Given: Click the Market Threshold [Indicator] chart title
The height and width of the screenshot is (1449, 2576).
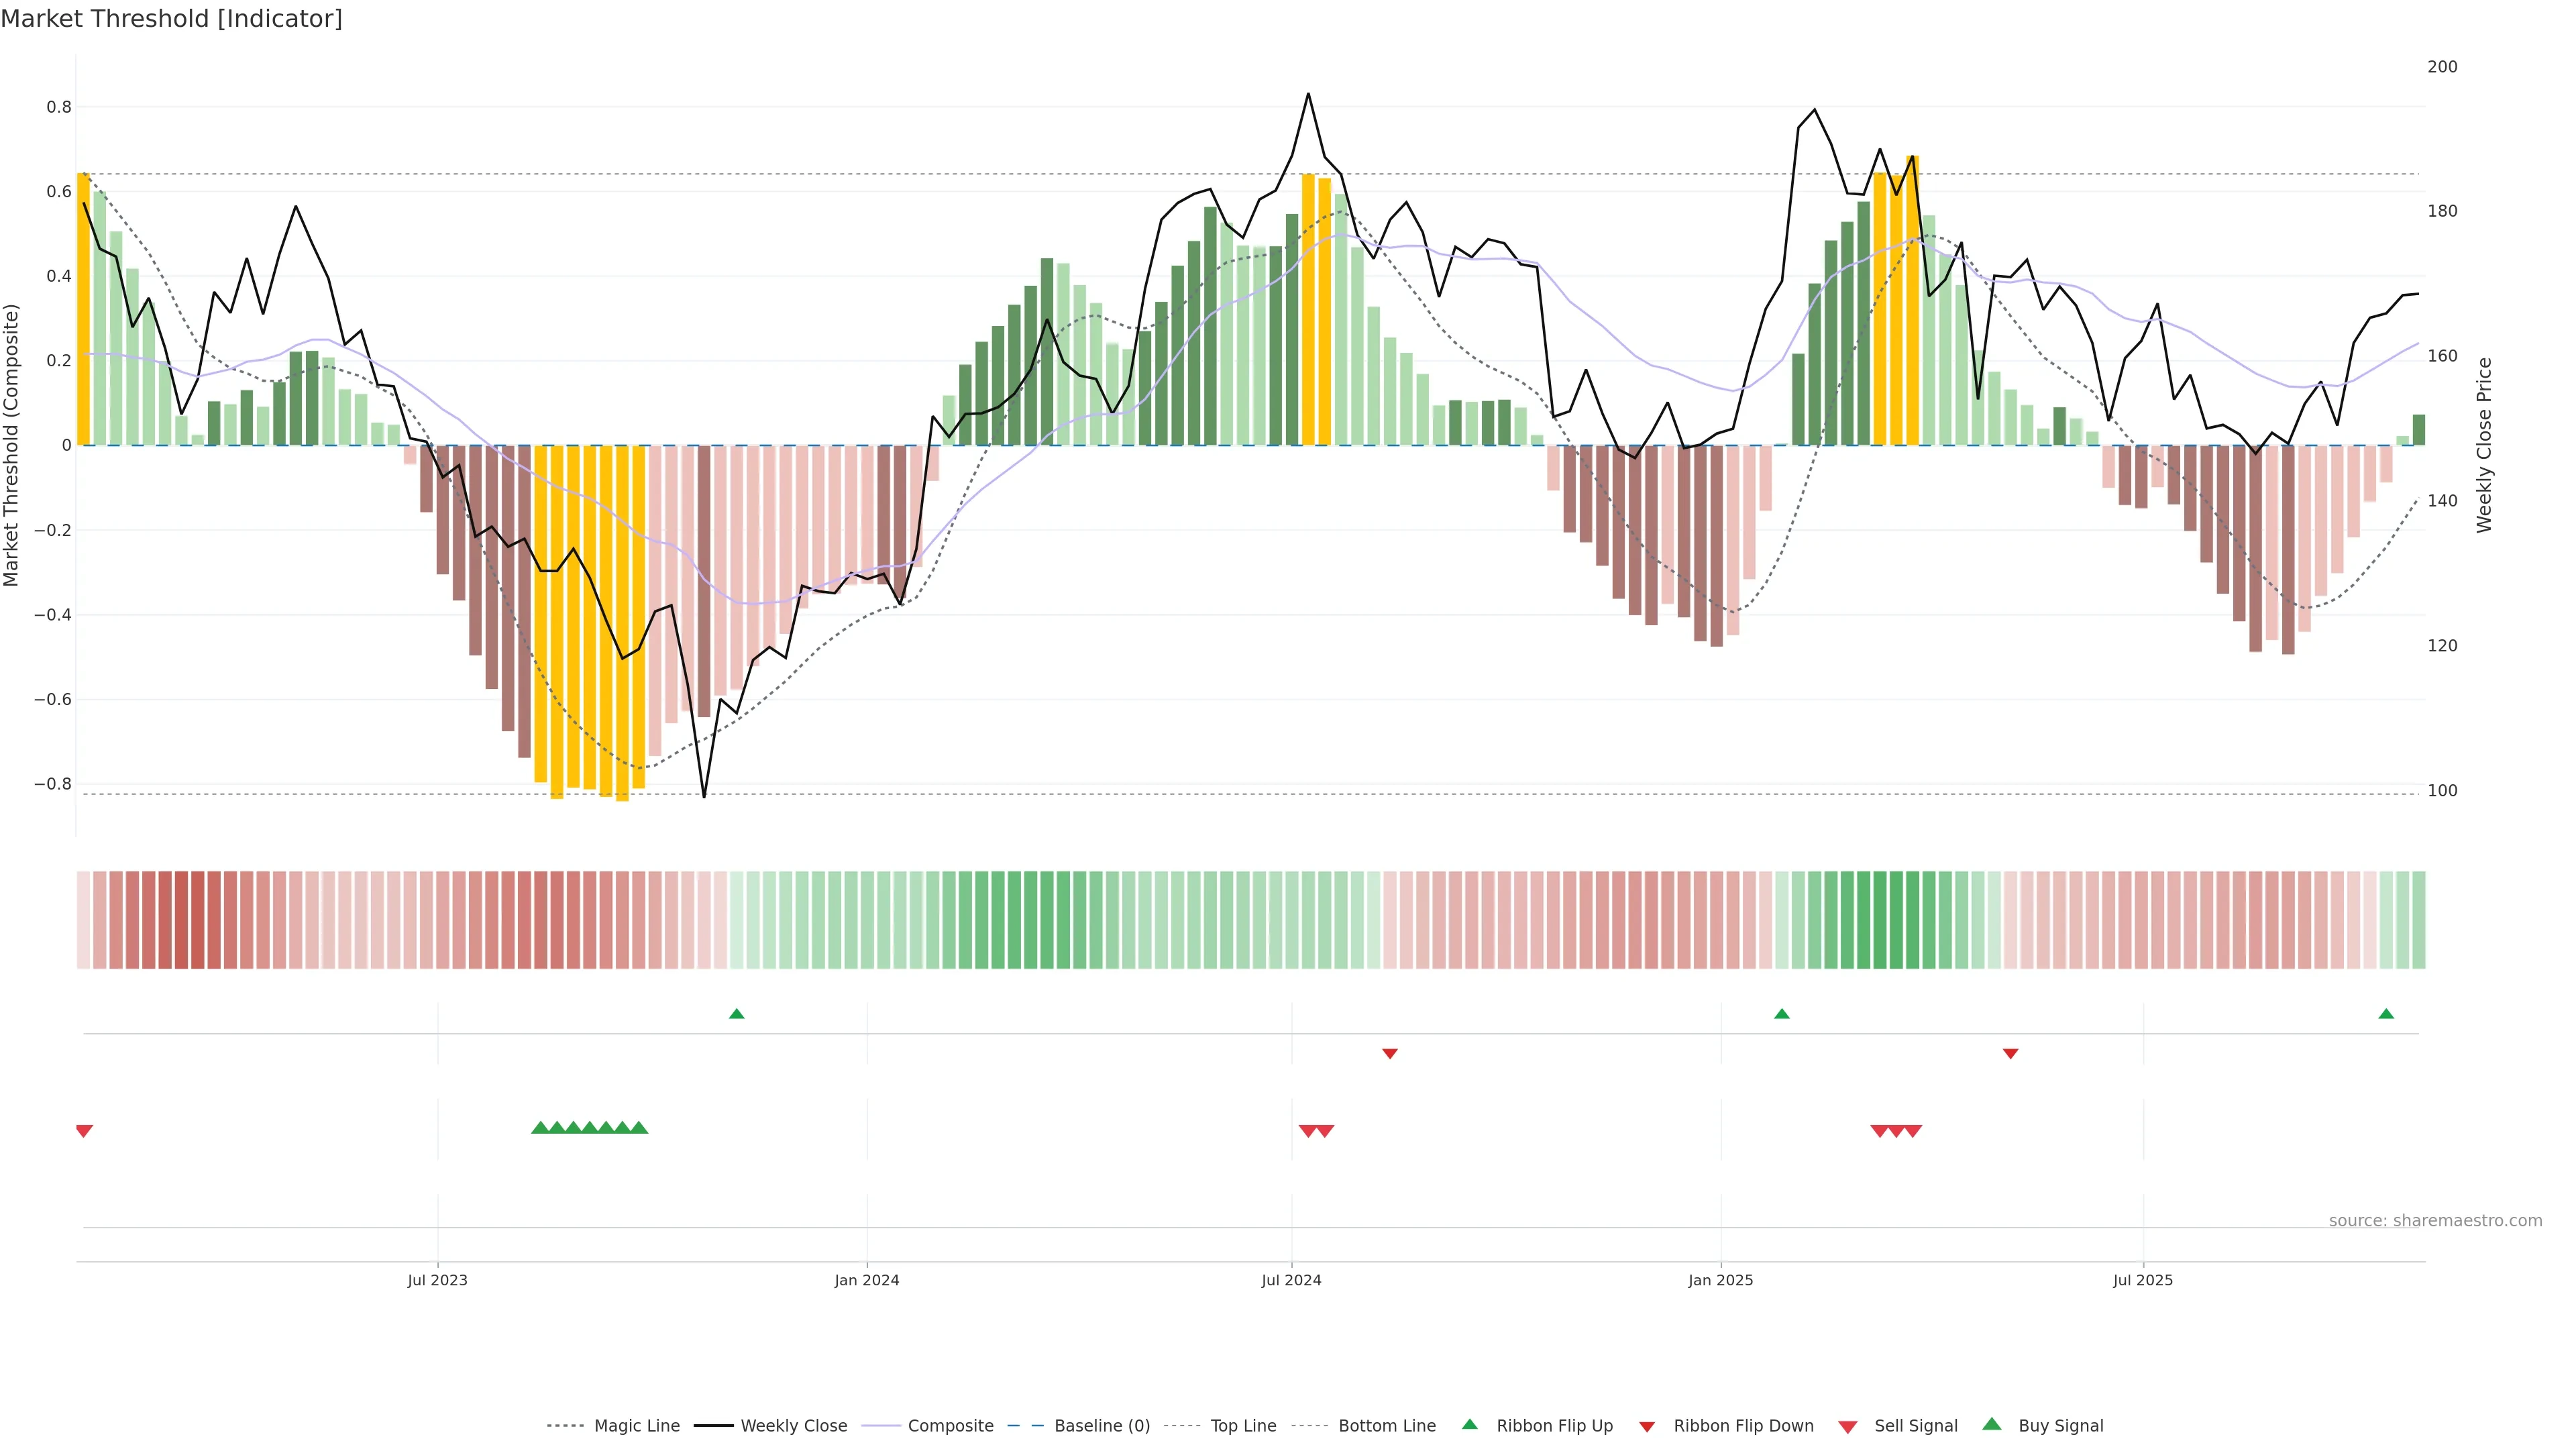Looking at the screenshot, I should click(171, 19).
